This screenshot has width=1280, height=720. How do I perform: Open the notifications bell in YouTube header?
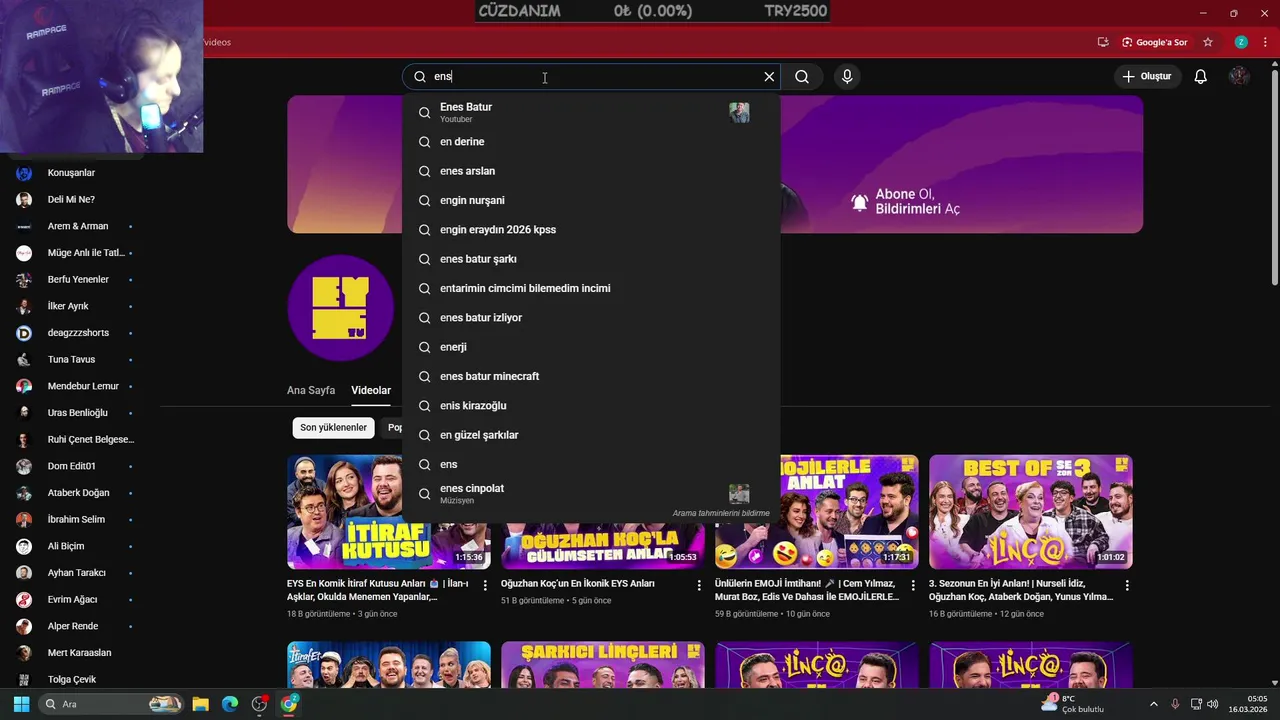pos(1201,77)
